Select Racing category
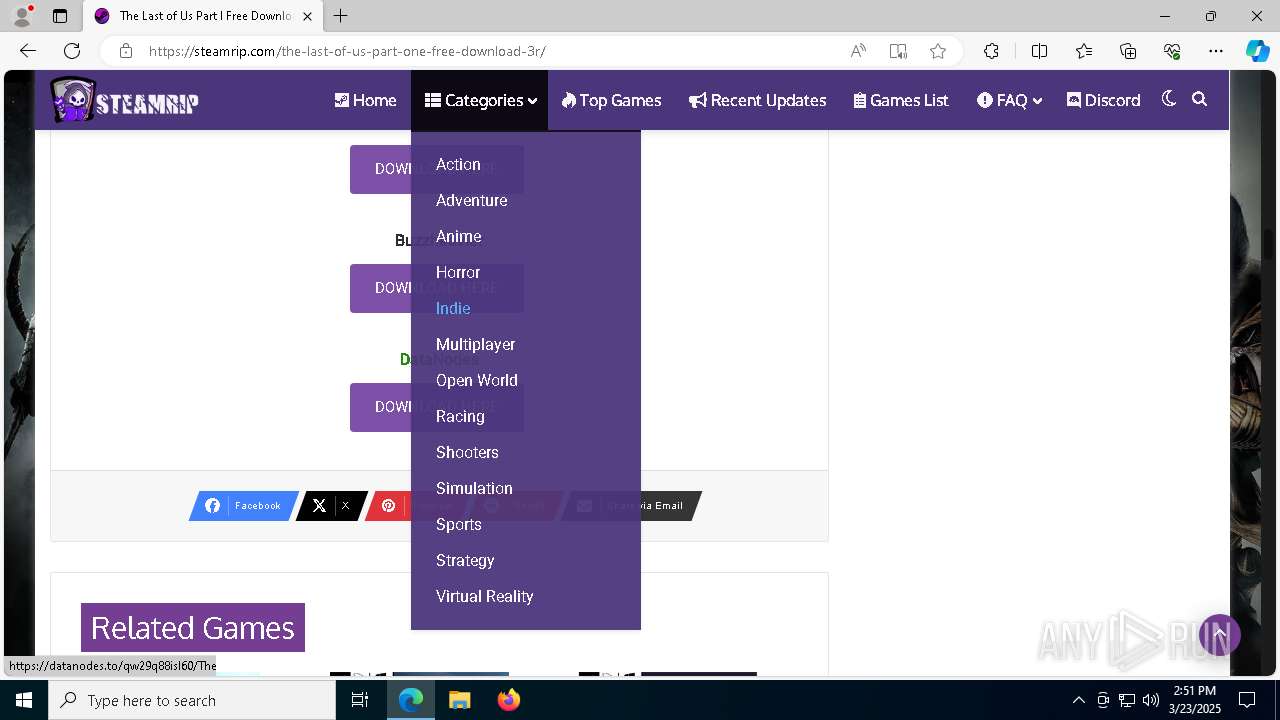This screenshot has width=1280, height=720. click(460, 416)
